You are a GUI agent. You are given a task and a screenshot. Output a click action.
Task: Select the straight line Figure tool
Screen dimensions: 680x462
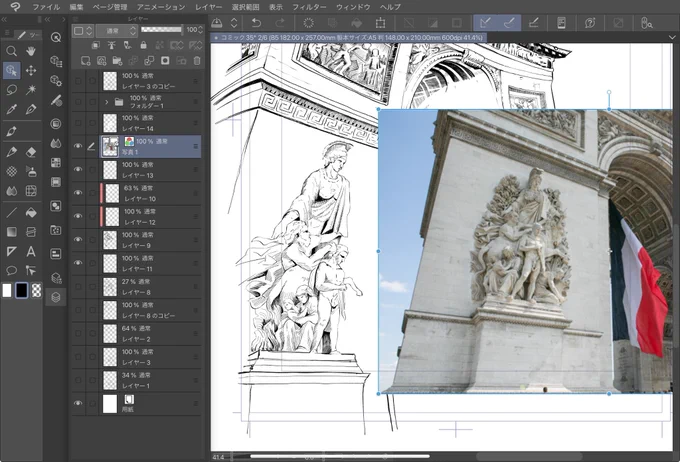point(12,212)
